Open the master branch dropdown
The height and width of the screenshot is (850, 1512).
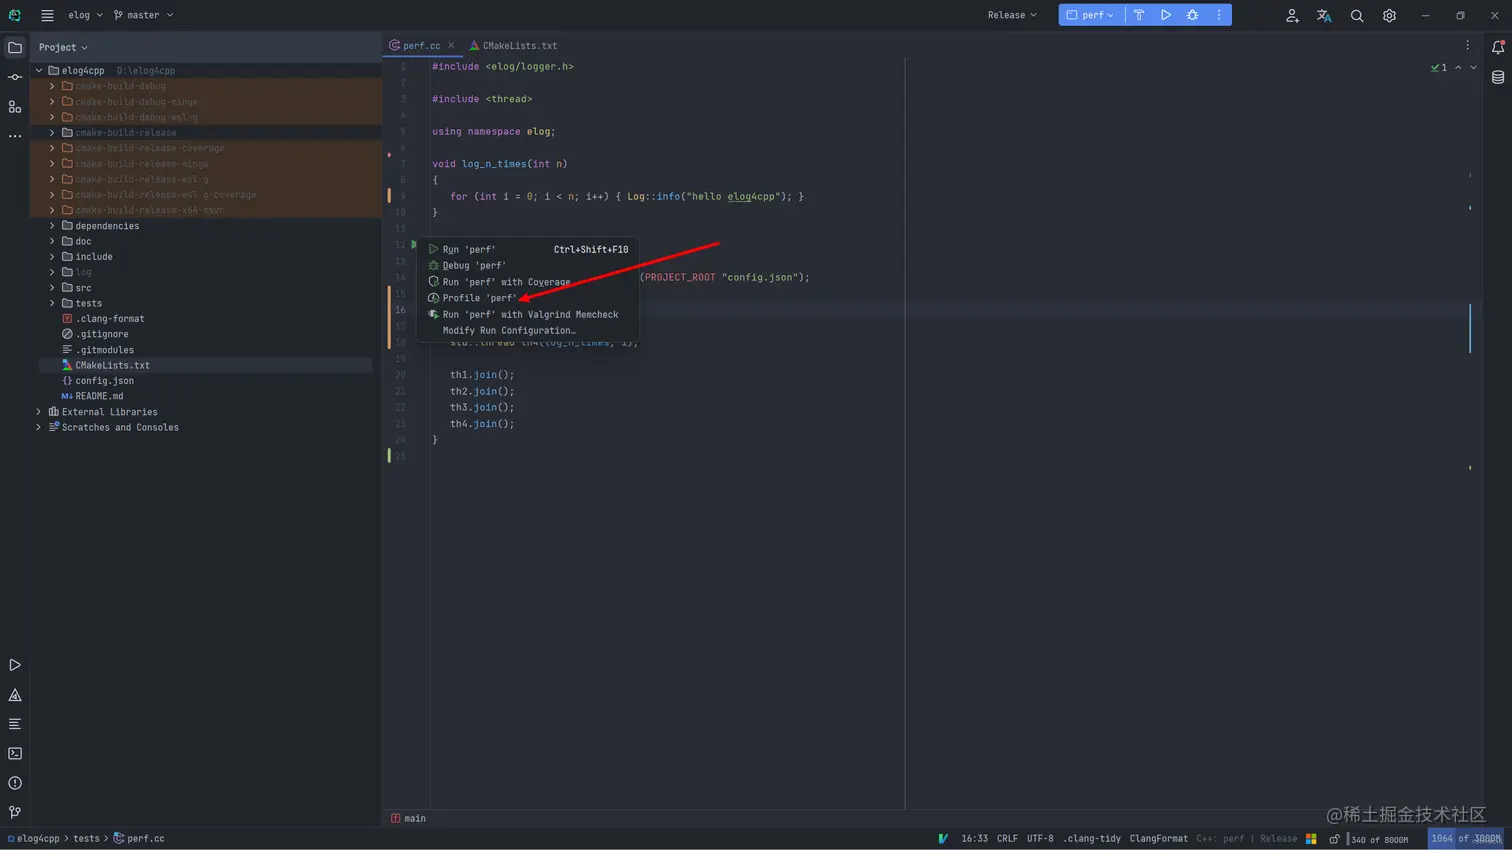click(144, 15)
